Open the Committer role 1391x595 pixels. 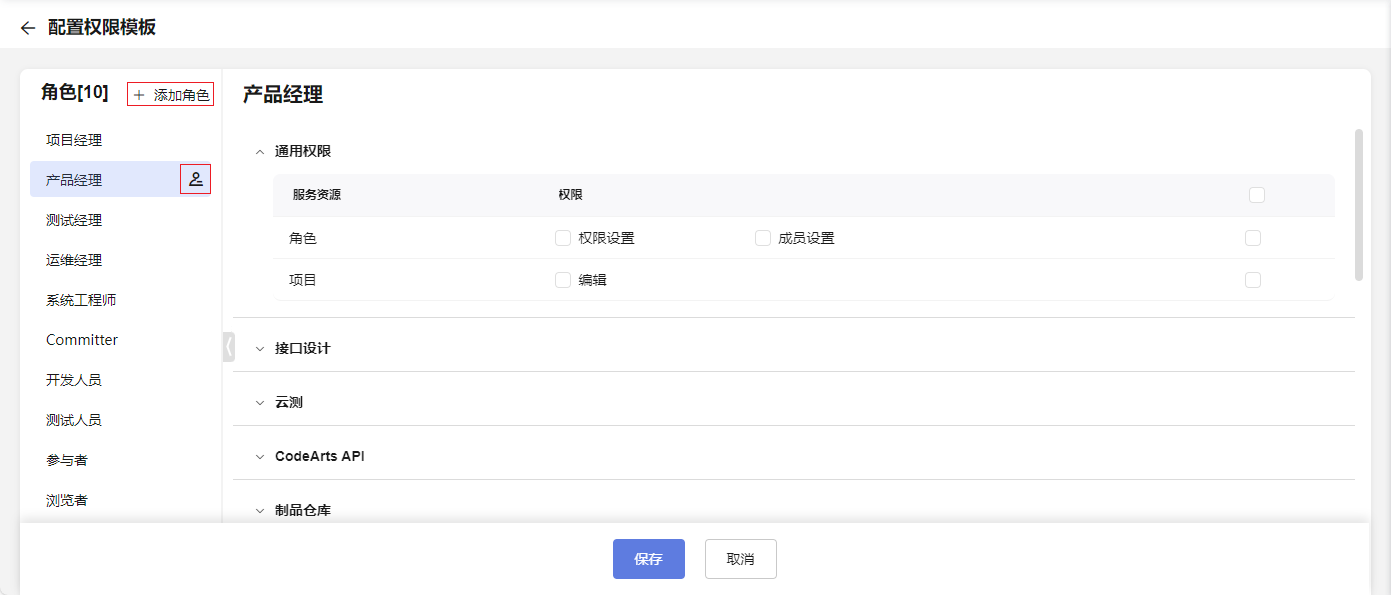click(x=82, y=340)
